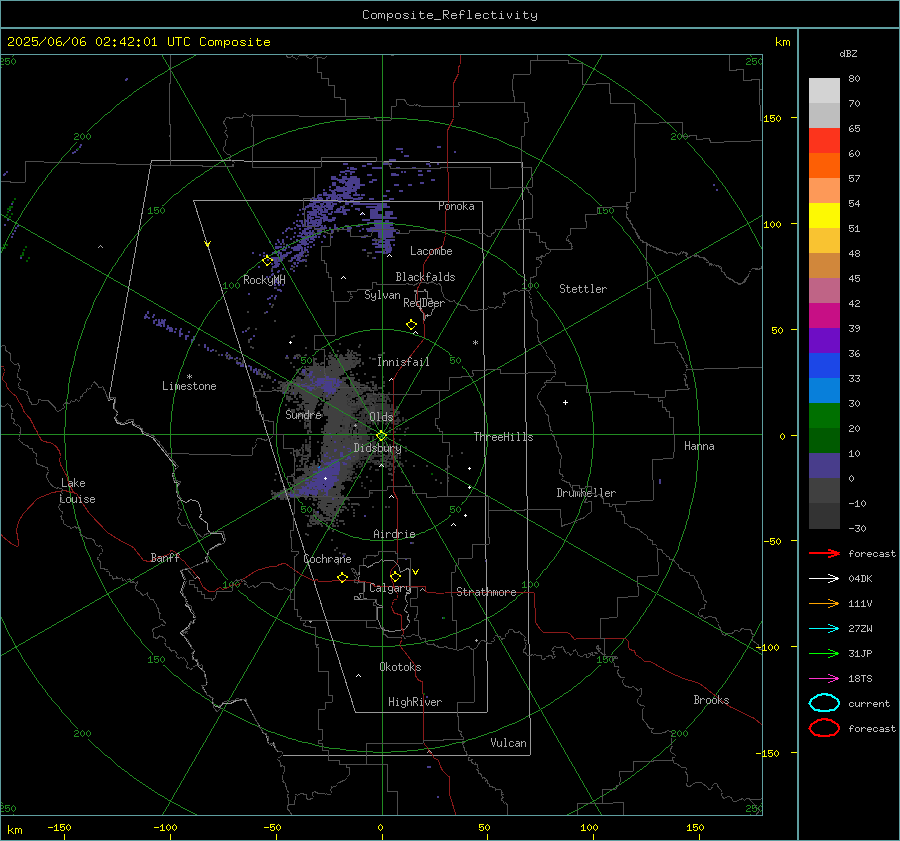Select the Blackfalds label
The height and width of the screenshot is (841, 900).
point(425,277)
